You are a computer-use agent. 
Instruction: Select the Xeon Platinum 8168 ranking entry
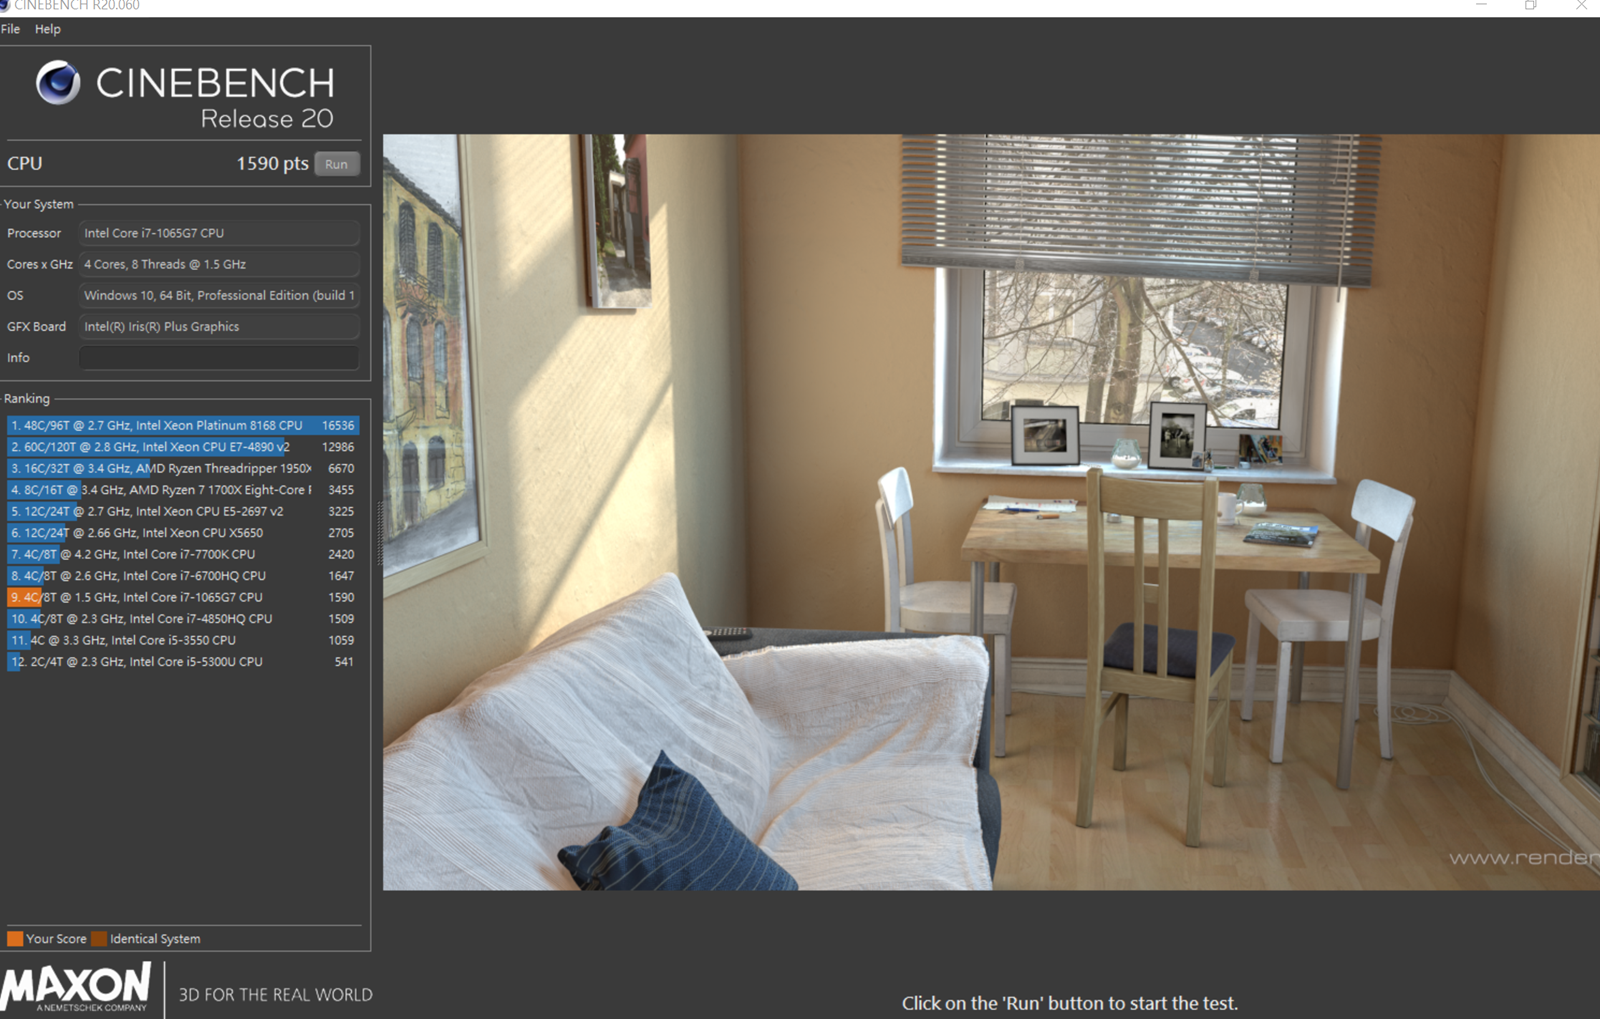point(182,425)
